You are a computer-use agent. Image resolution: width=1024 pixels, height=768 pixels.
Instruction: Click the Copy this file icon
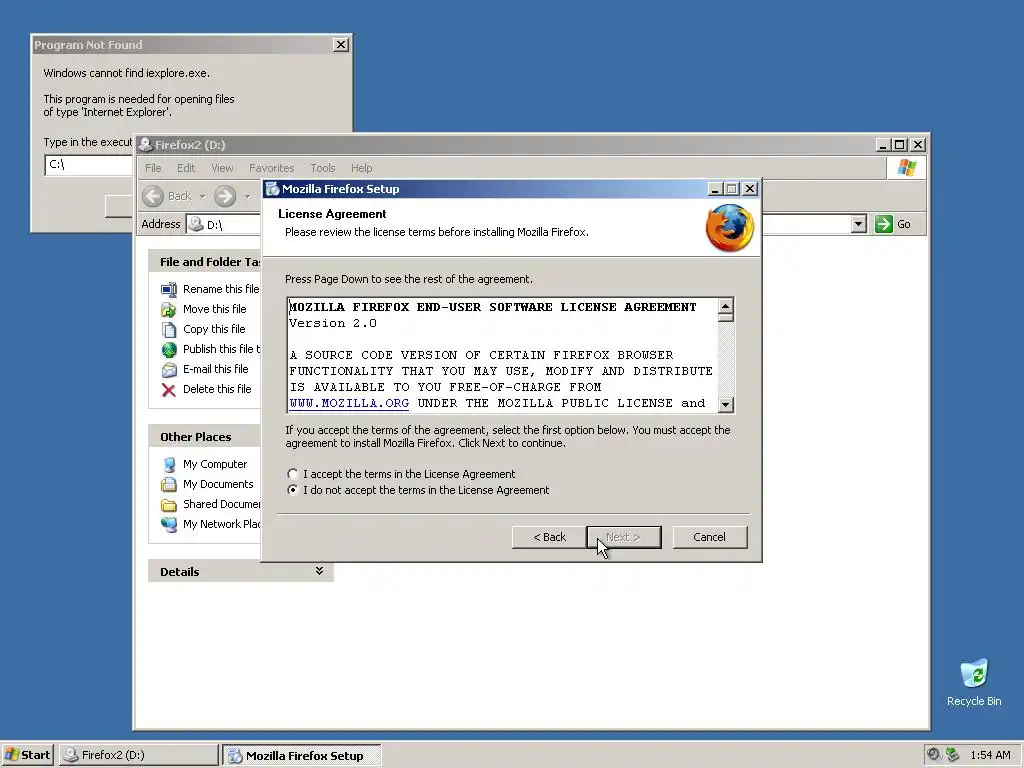click(x=168, y=330)
